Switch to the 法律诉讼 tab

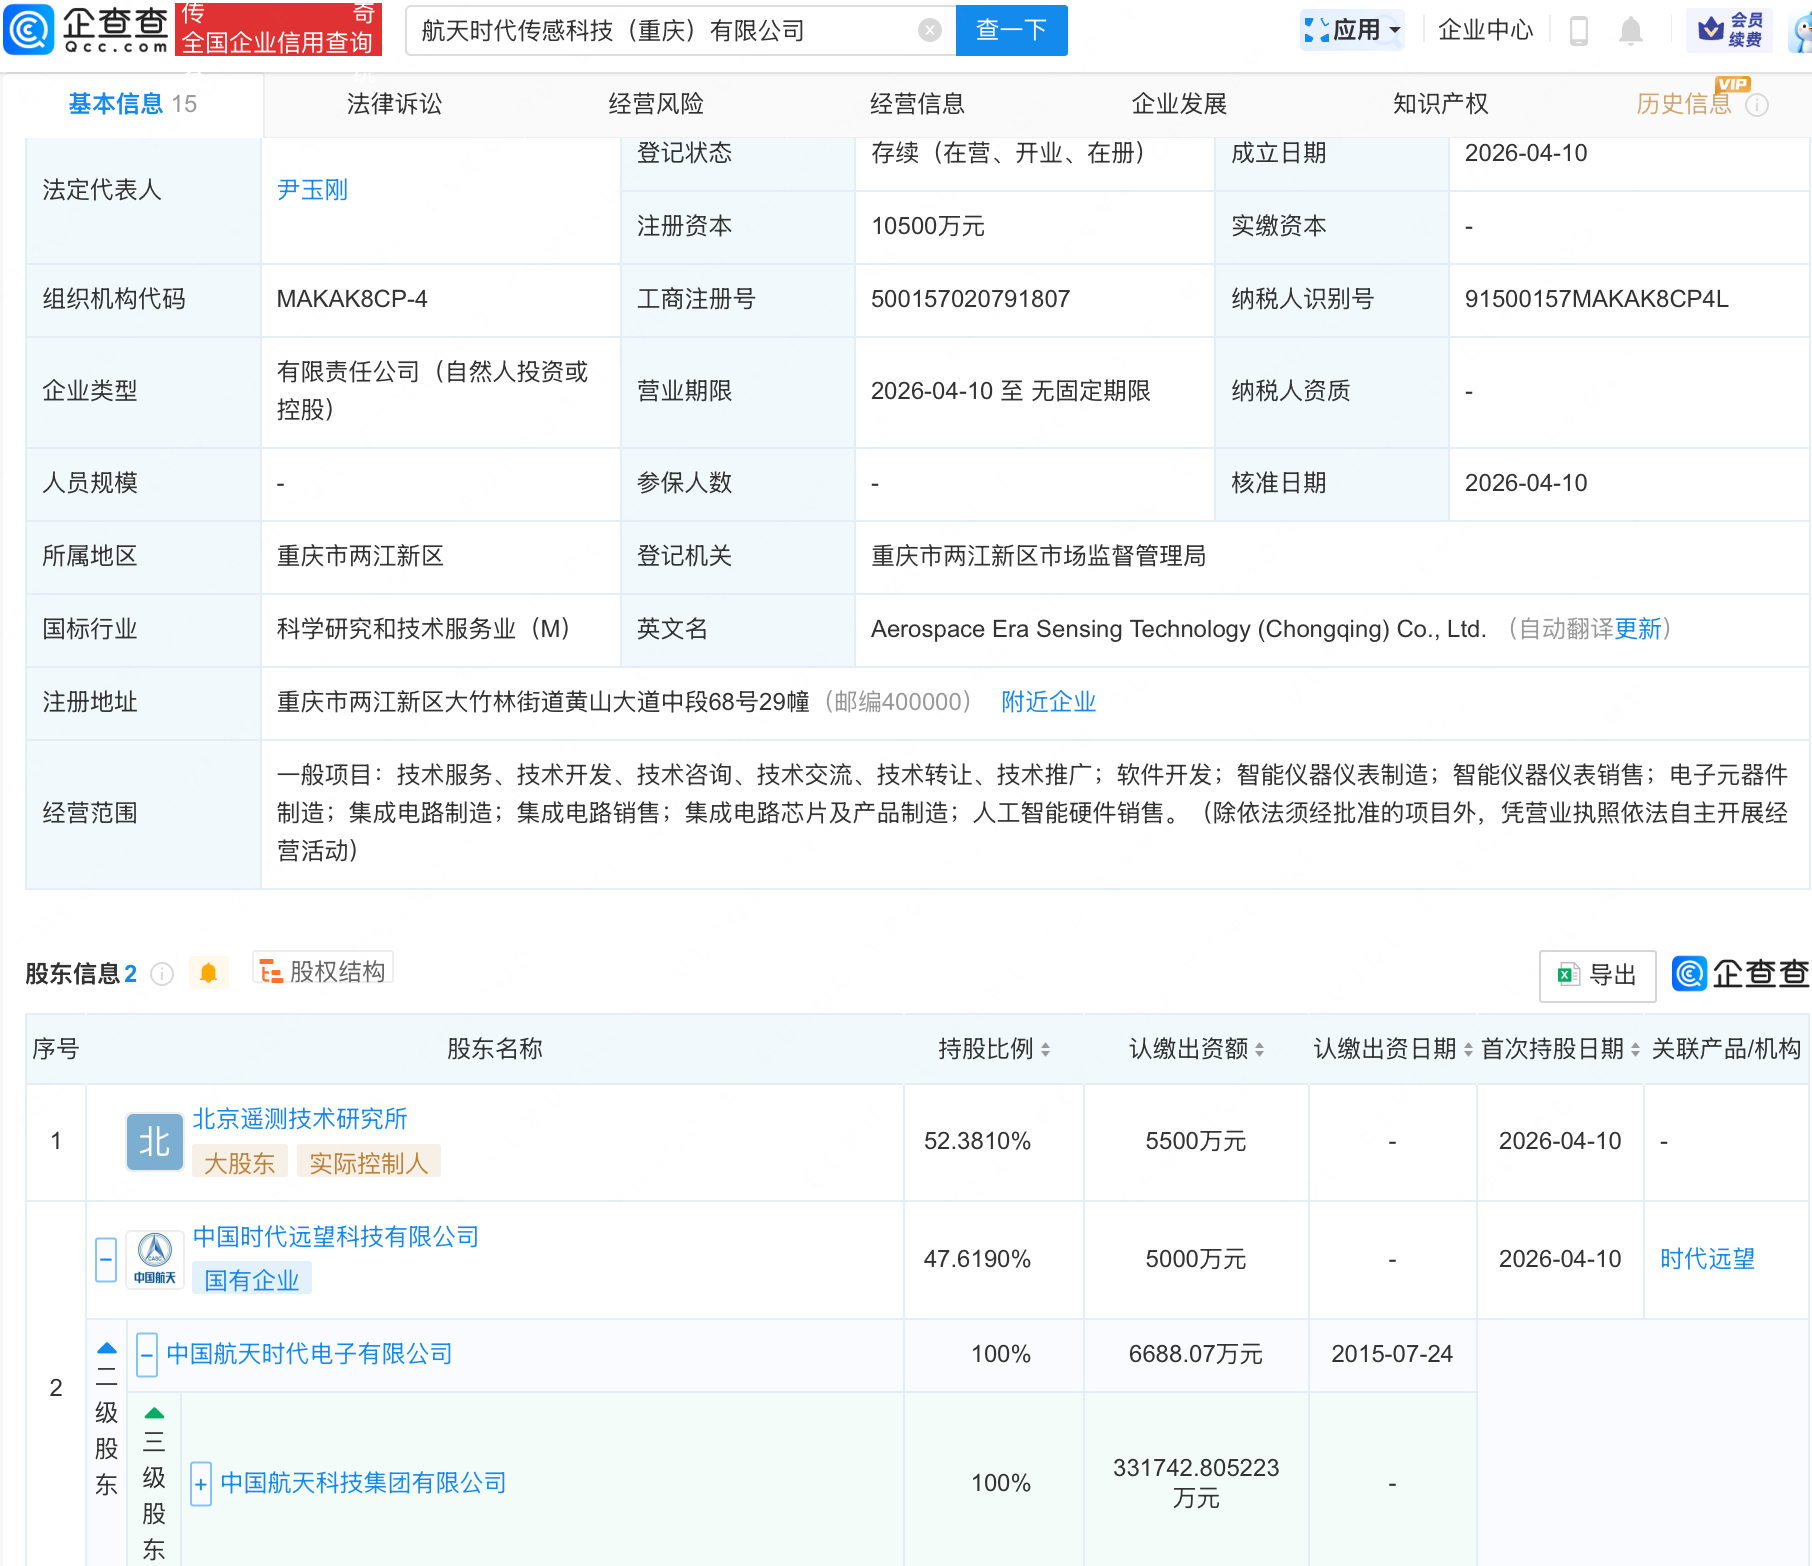394,103
